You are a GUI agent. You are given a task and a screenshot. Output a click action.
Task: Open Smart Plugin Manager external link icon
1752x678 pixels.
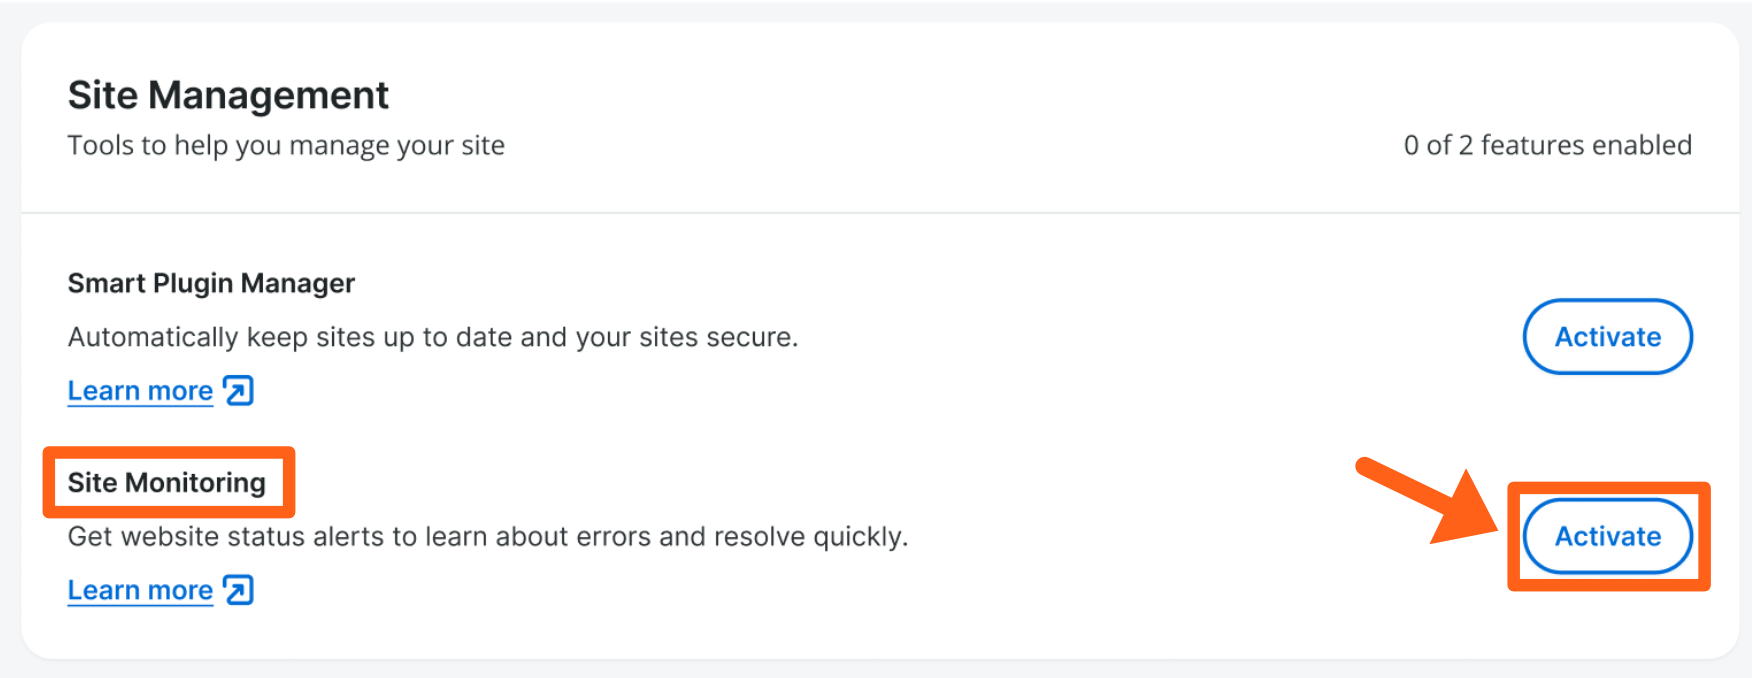pyautogui.click(x=239, y=391)
